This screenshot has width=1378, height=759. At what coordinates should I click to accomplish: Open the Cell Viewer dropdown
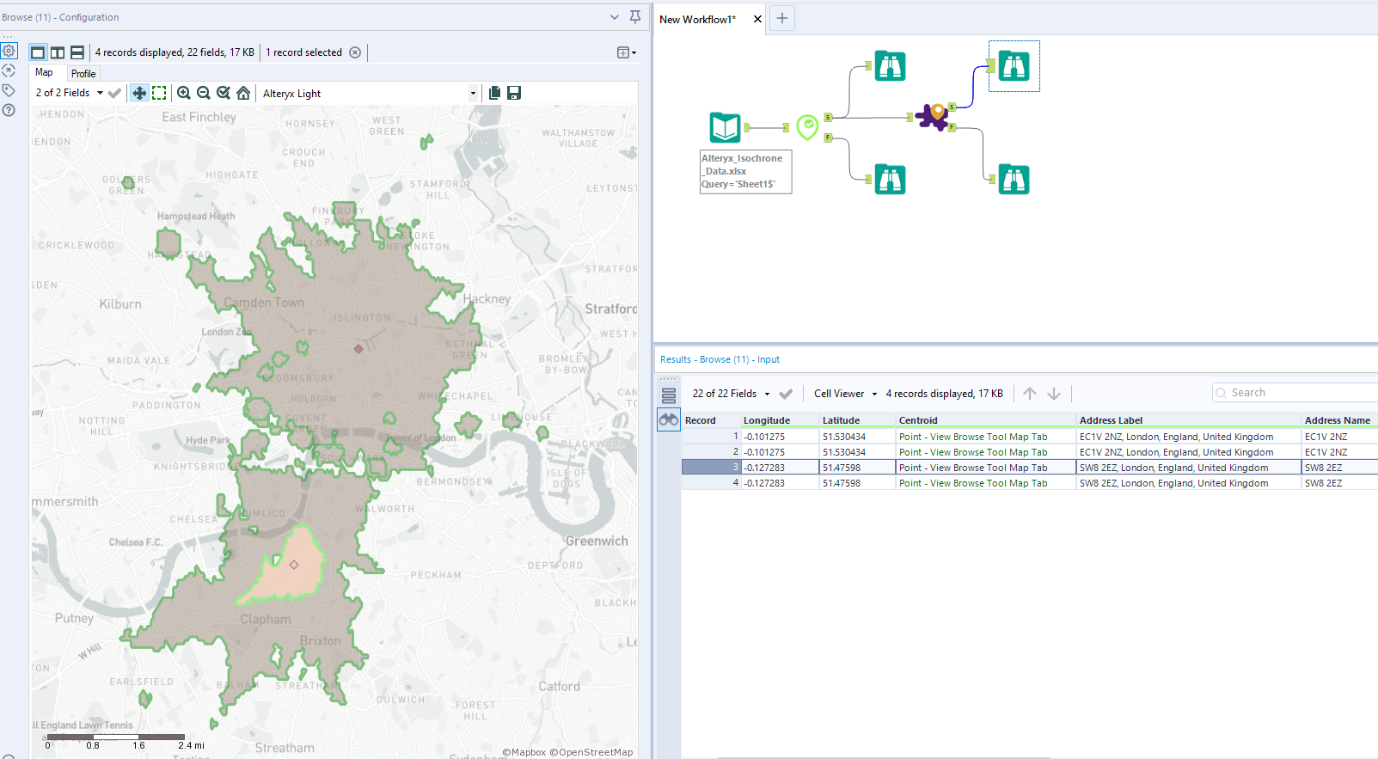click(x=874, y=394)
